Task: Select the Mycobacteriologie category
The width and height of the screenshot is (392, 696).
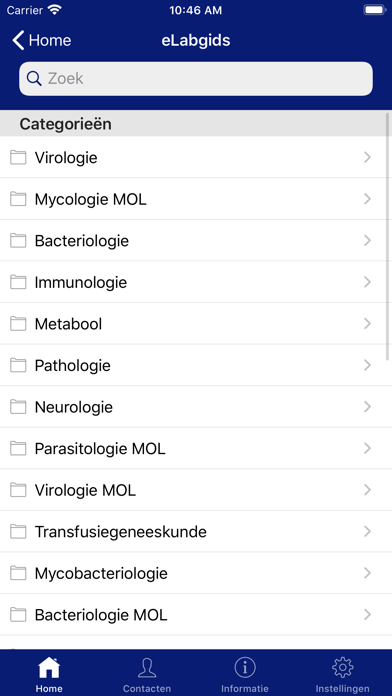Action: coord(196,573)
